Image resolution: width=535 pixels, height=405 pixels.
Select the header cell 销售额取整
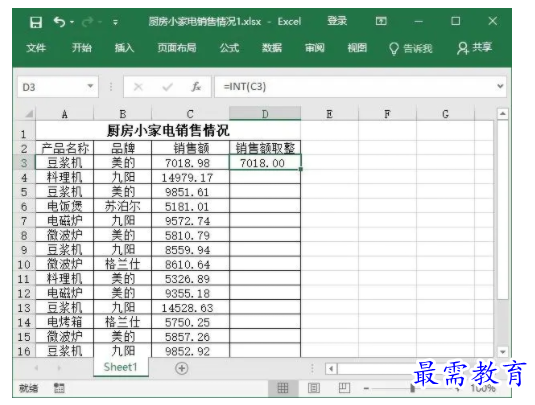click(265, 148)
